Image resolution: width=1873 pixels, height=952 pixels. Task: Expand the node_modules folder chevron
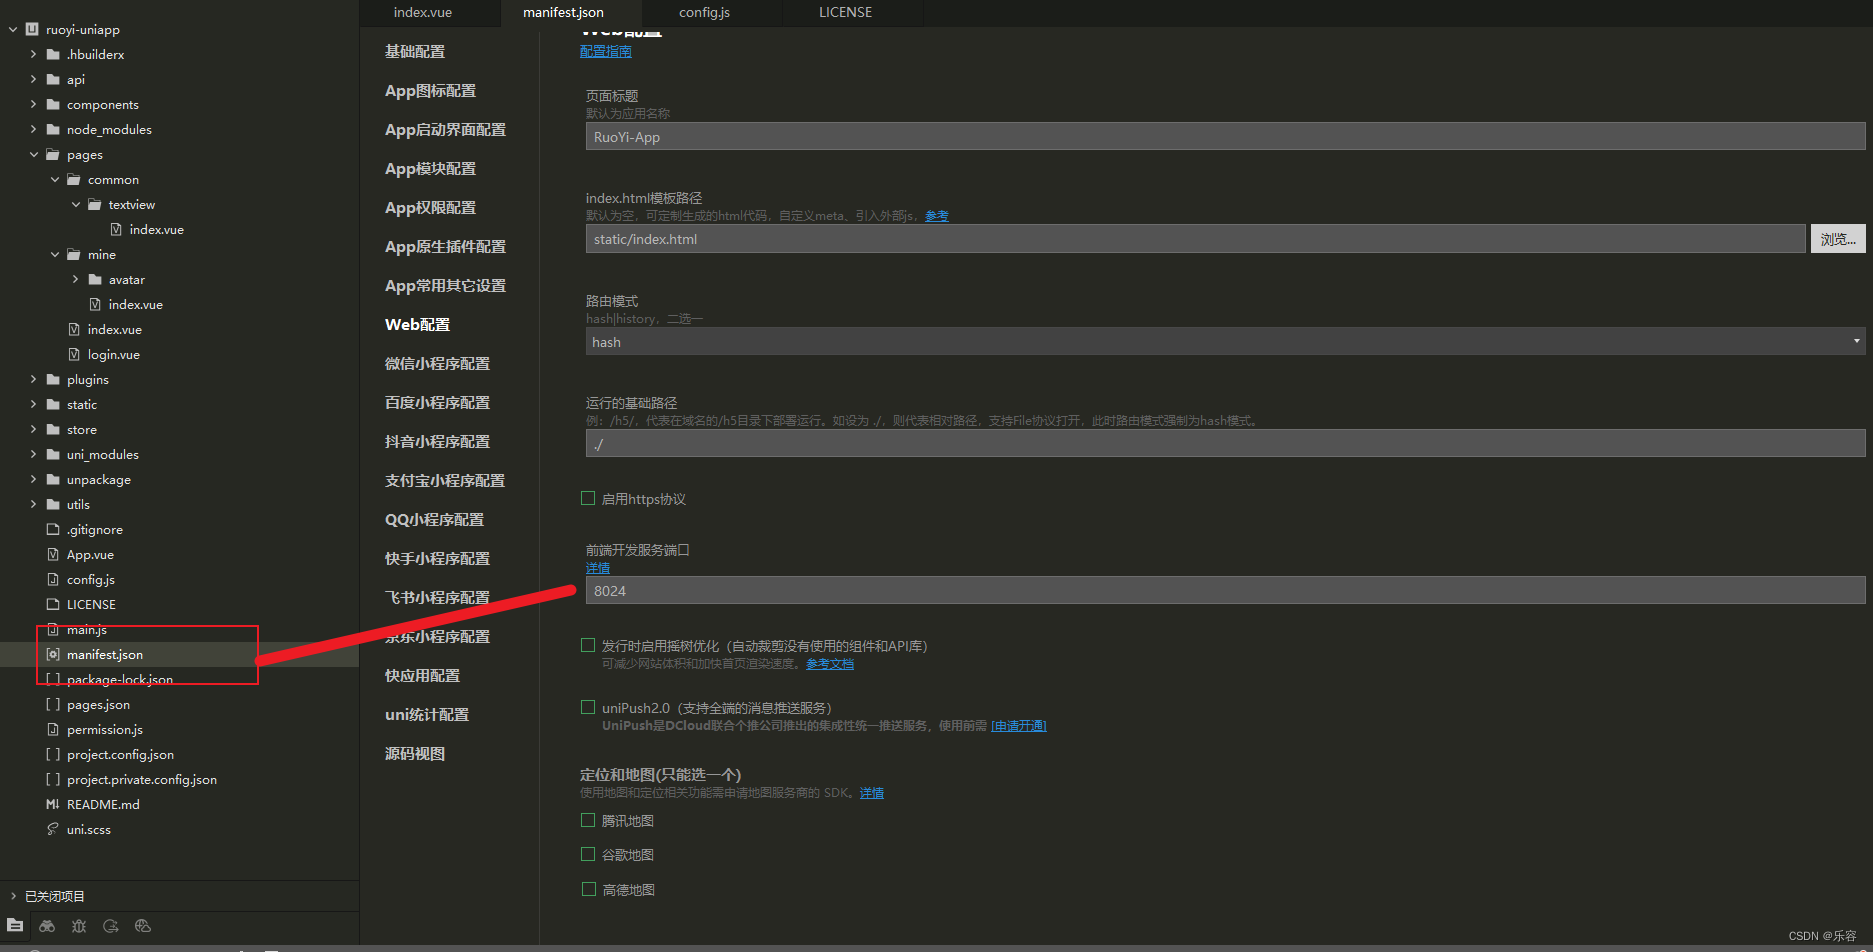pos(34,129)
